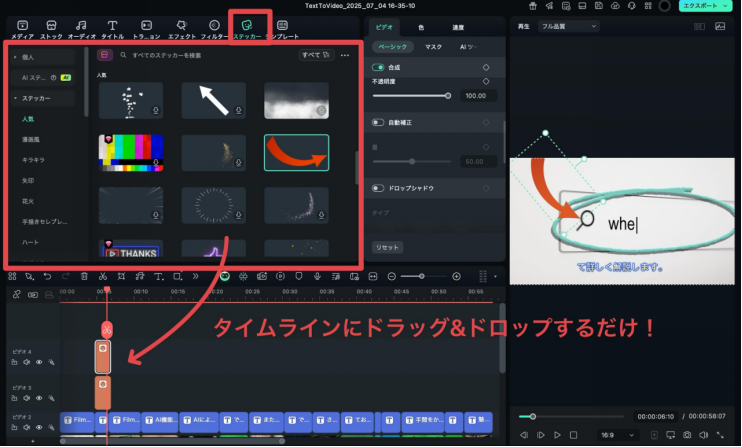The image size is (742, 447).
Task: Select the red curved arrow sticker thumbnail
Action: 297,153
